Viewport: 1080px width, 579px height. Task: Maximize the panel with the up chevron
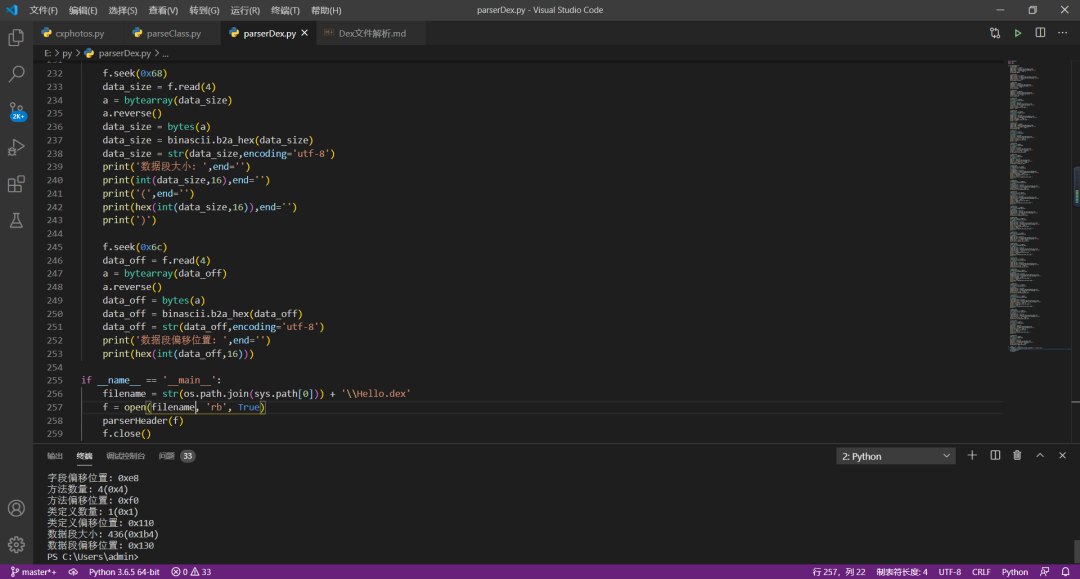[x=1040, y=456]
